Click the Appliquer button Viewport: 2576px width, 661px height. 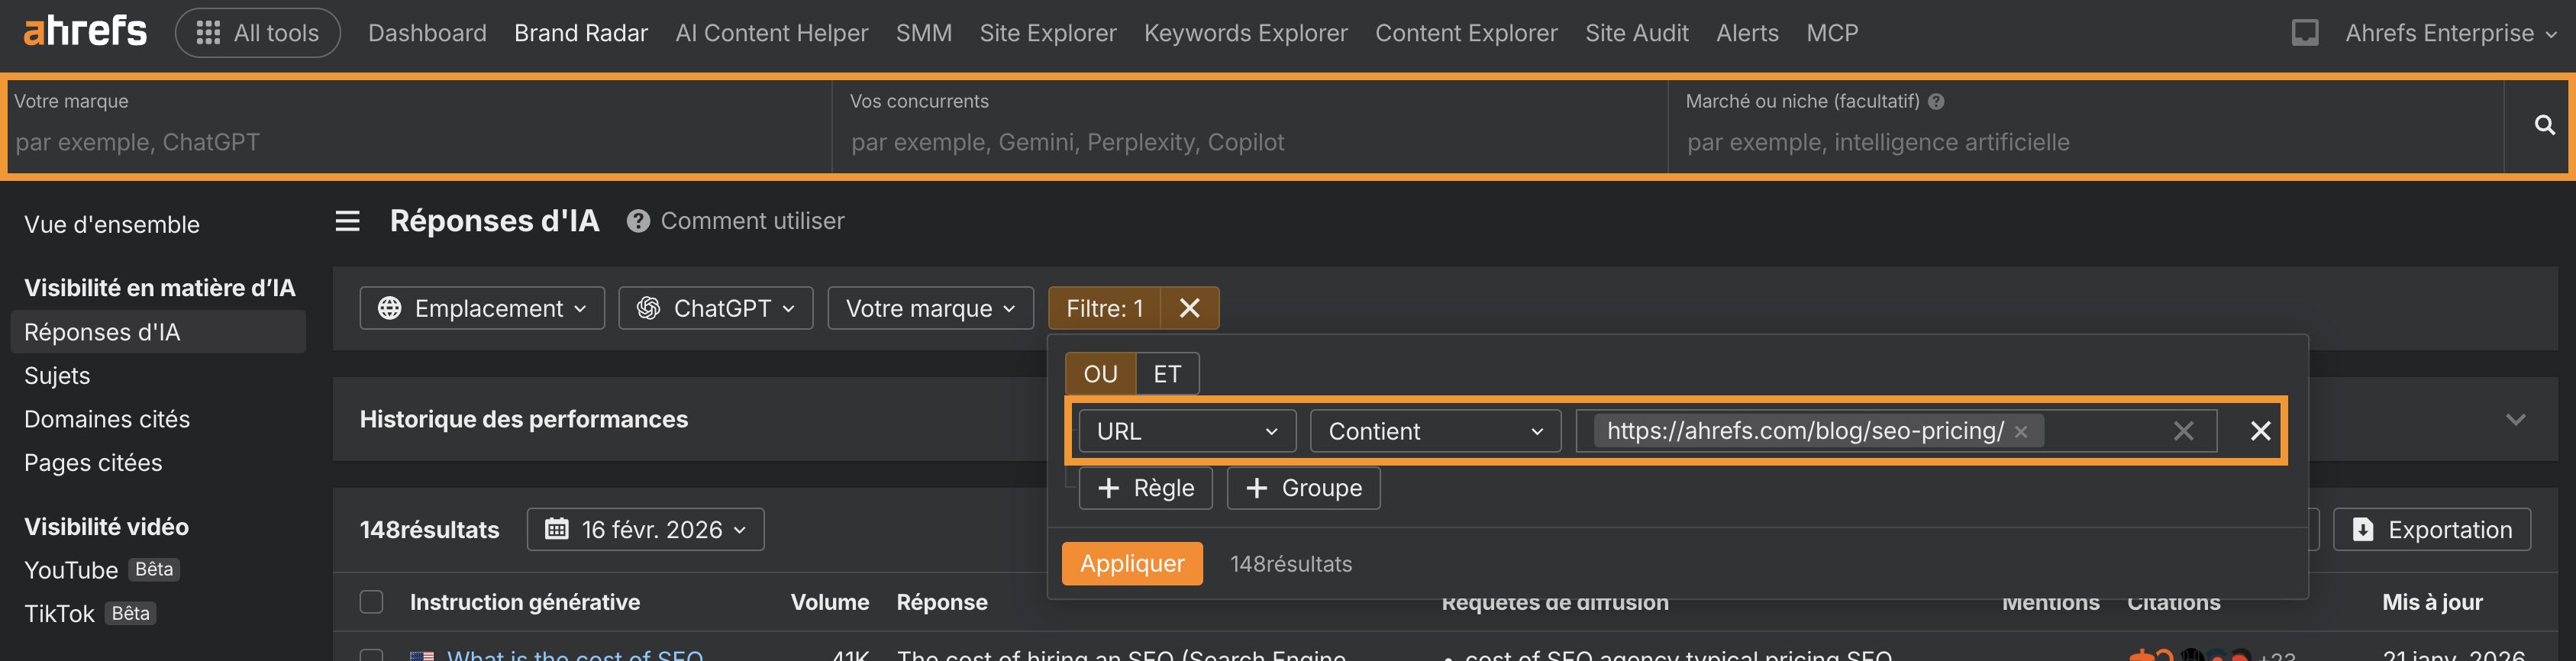point(1132,564)
